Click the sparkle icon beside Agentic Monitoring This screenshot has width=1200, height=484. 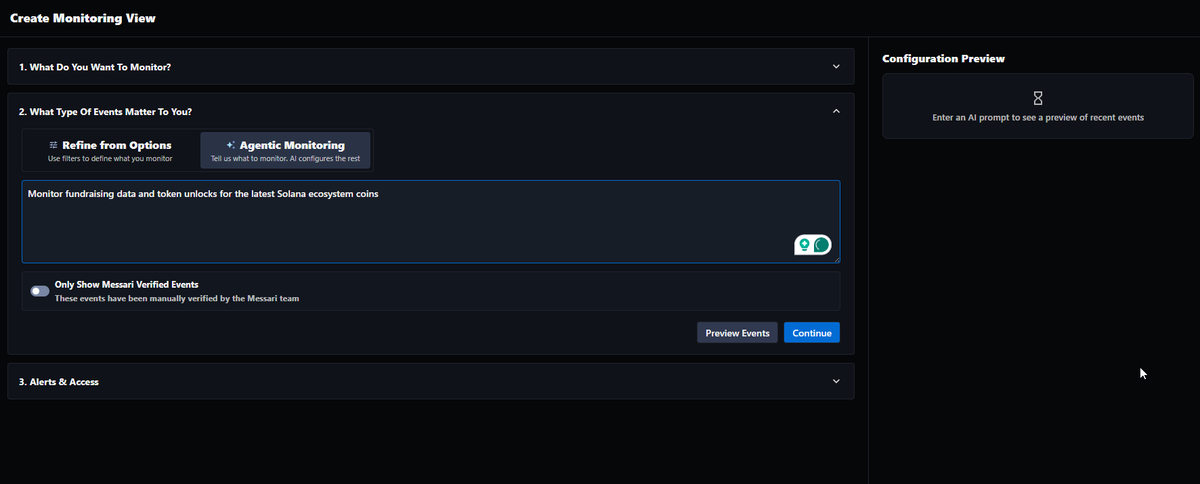pos(231,145)
